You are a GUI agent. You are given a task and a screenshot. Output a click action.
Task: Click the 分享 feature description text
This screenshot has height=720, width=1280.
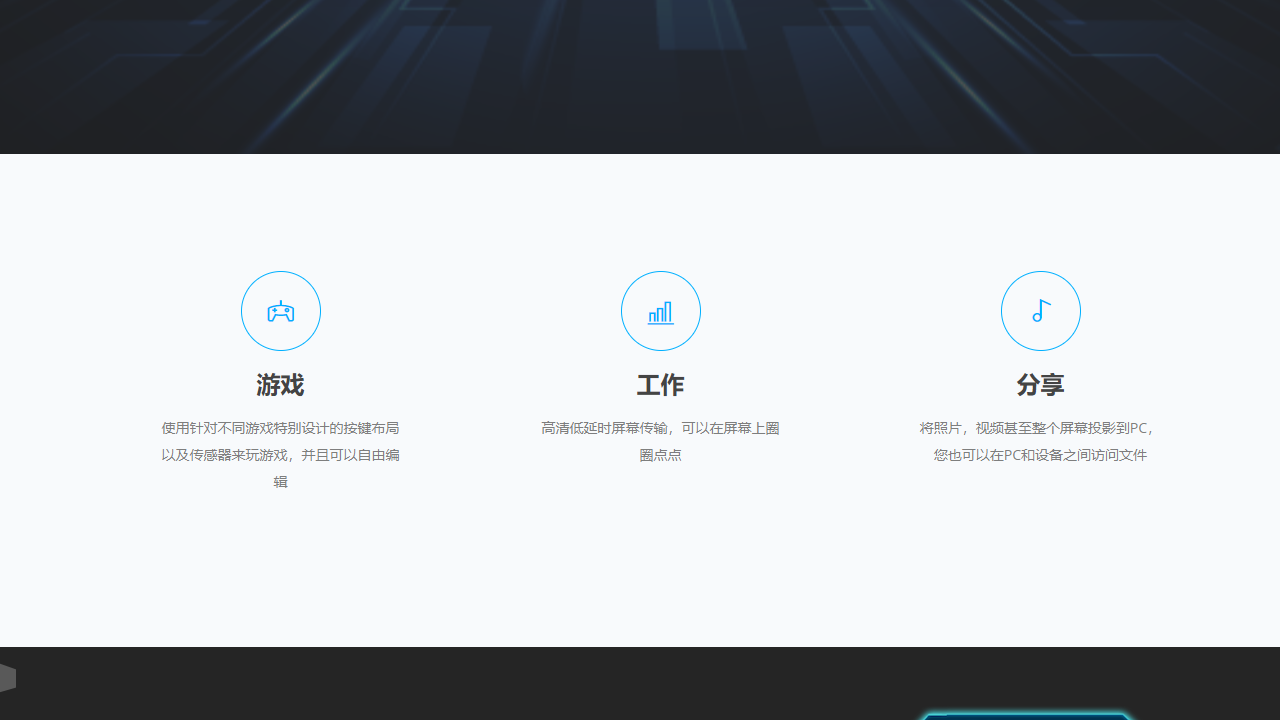tap(1040, 441)
